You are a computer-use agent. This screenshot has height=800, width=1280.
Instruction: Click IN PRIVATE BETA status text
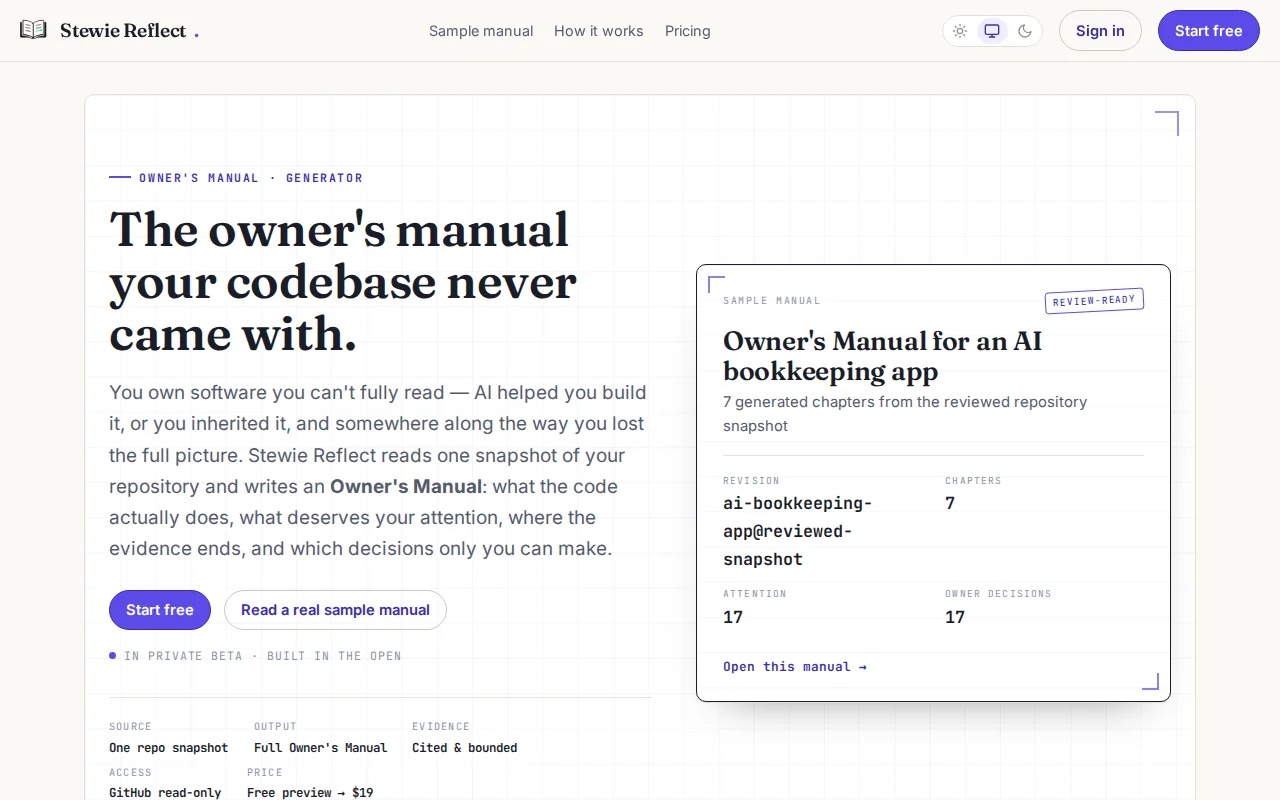263,656
